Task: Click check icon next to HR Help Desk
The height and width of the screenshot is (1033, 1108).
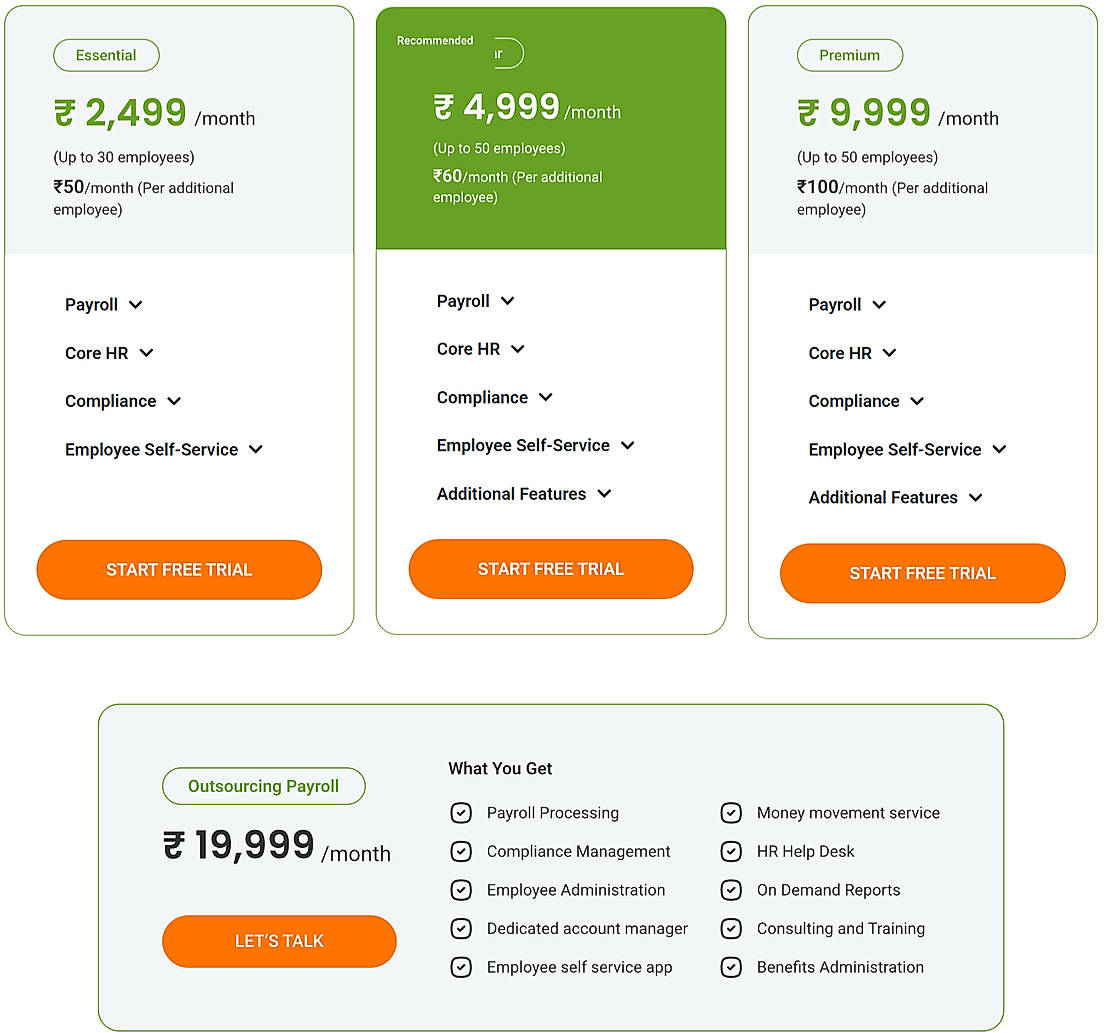Action: tap(731, 852)
